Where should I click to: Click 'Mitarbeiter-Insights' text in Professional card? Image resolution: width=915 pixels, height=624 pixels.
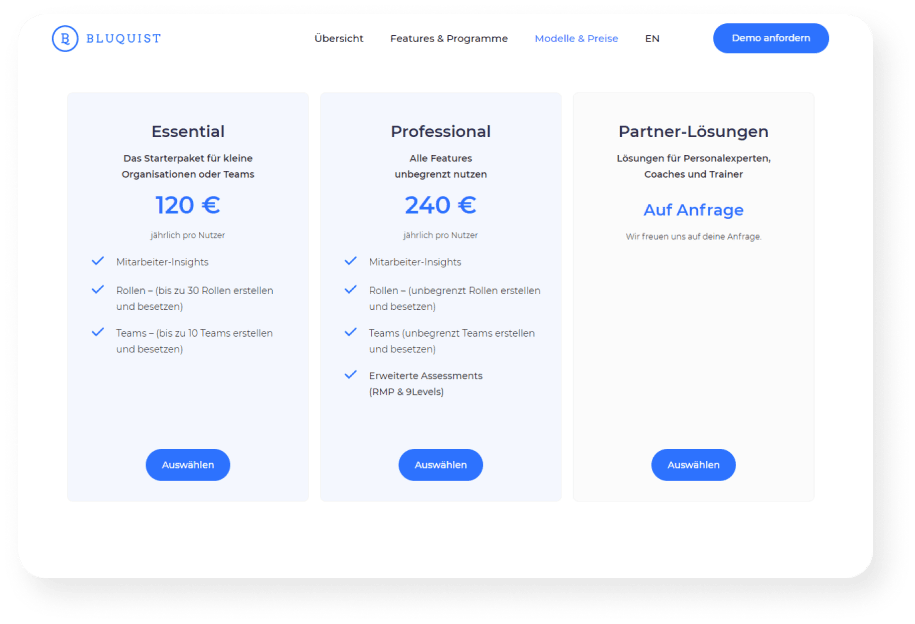tap(415, 262)
